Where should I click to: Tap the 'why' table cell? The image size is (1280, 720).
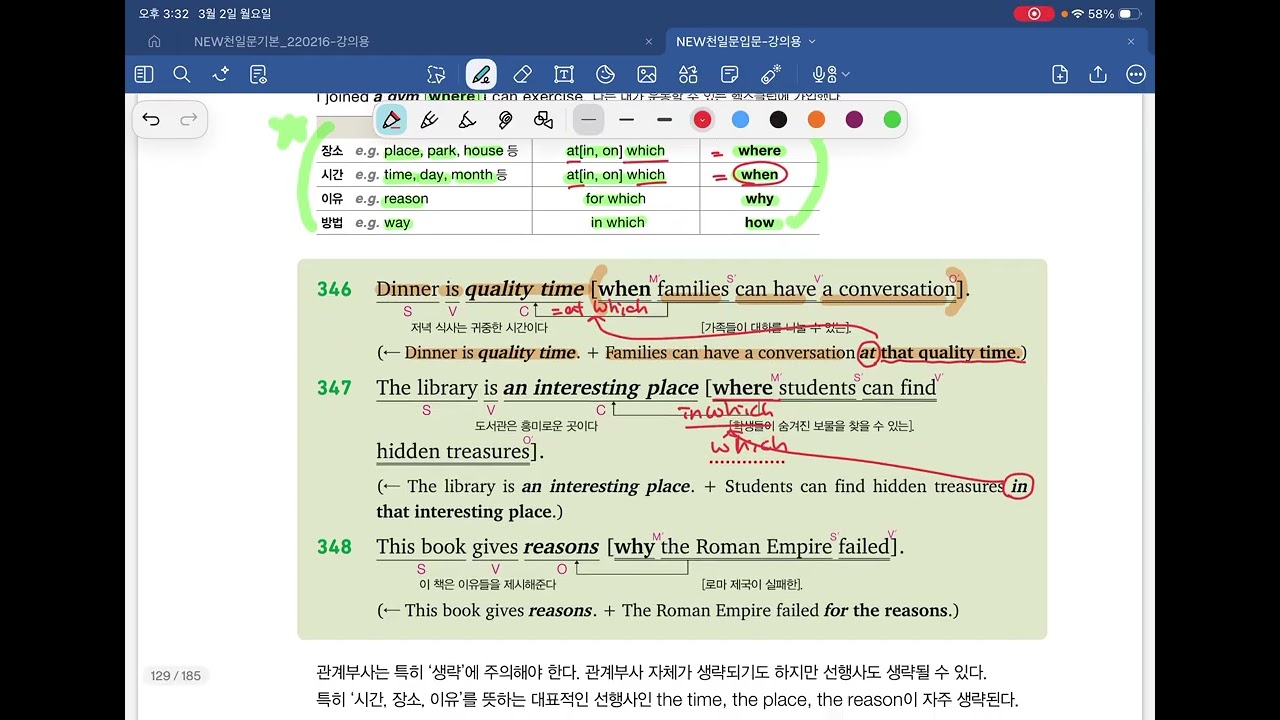coord(760,199)
